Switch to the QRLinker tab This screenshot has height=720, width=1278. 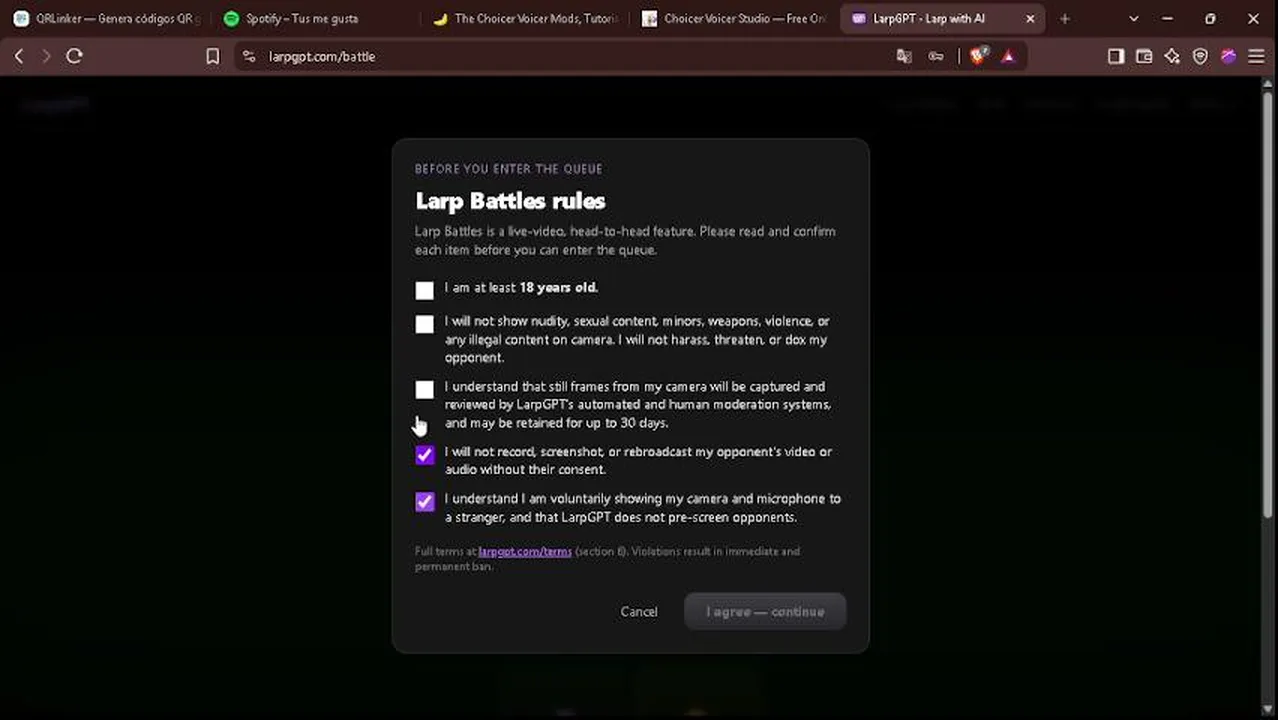[x=106, y=19]
